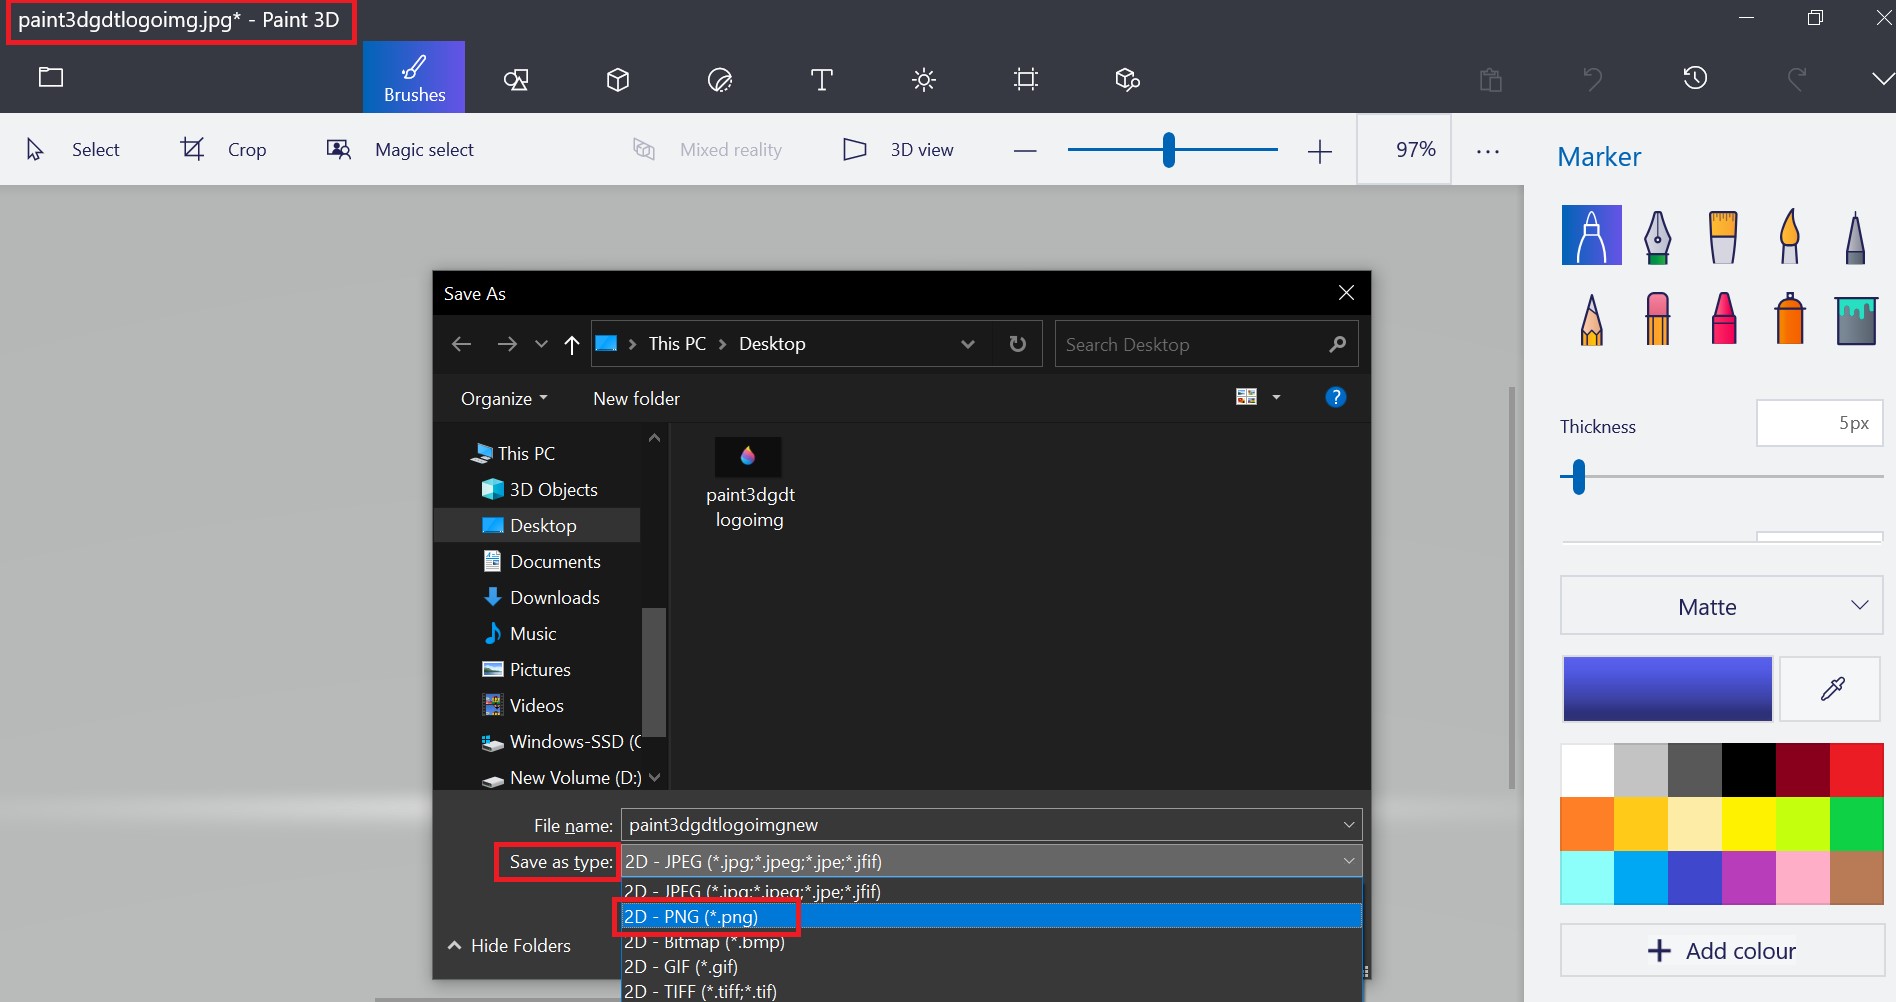Select the Spray can brush
1896x1002 pixels.
[1790, 318]
